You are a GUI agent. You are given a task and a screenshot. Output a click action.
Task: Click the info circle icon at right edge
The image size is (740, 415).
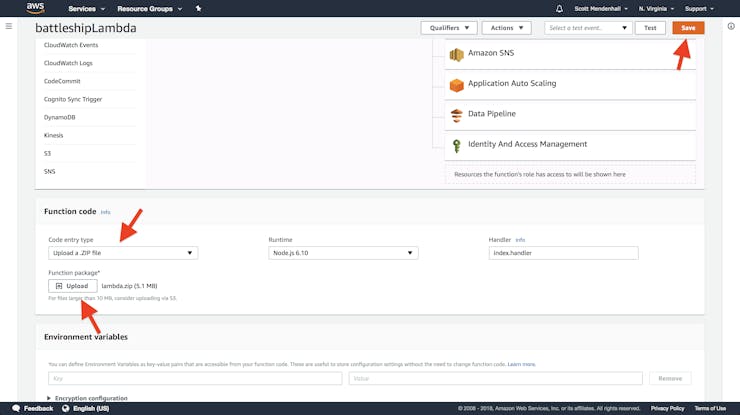(x=731, y=26)
